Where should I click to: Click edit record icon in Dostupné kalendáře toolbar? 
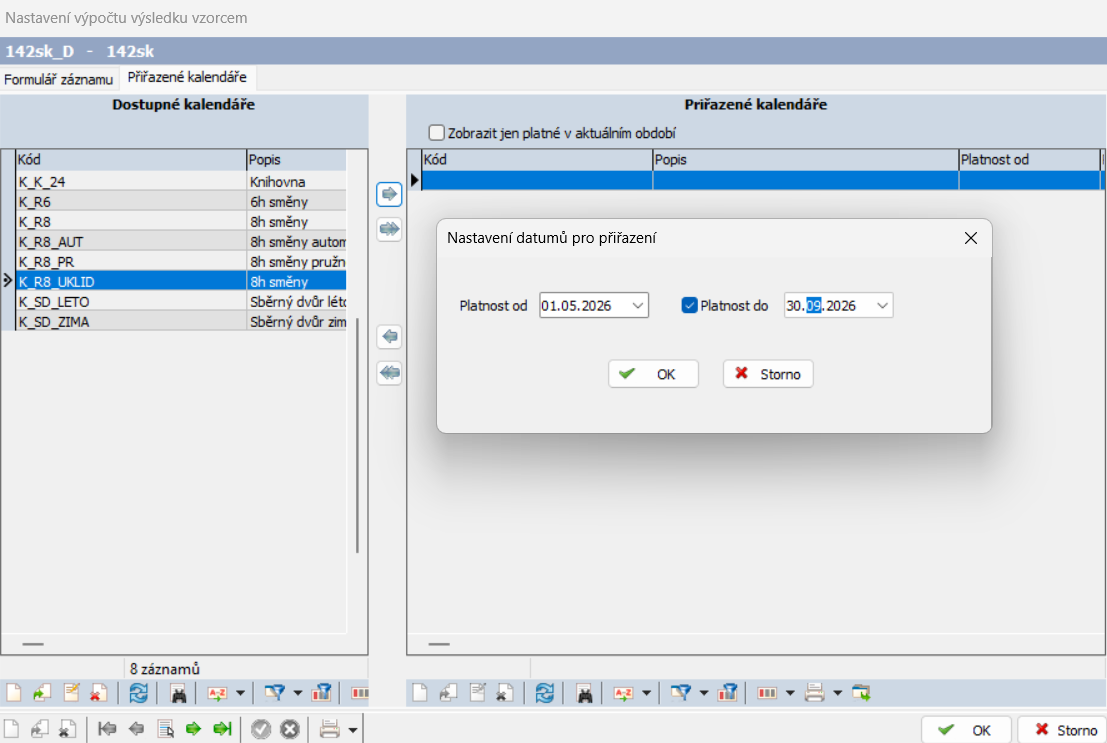coord(71,693)
